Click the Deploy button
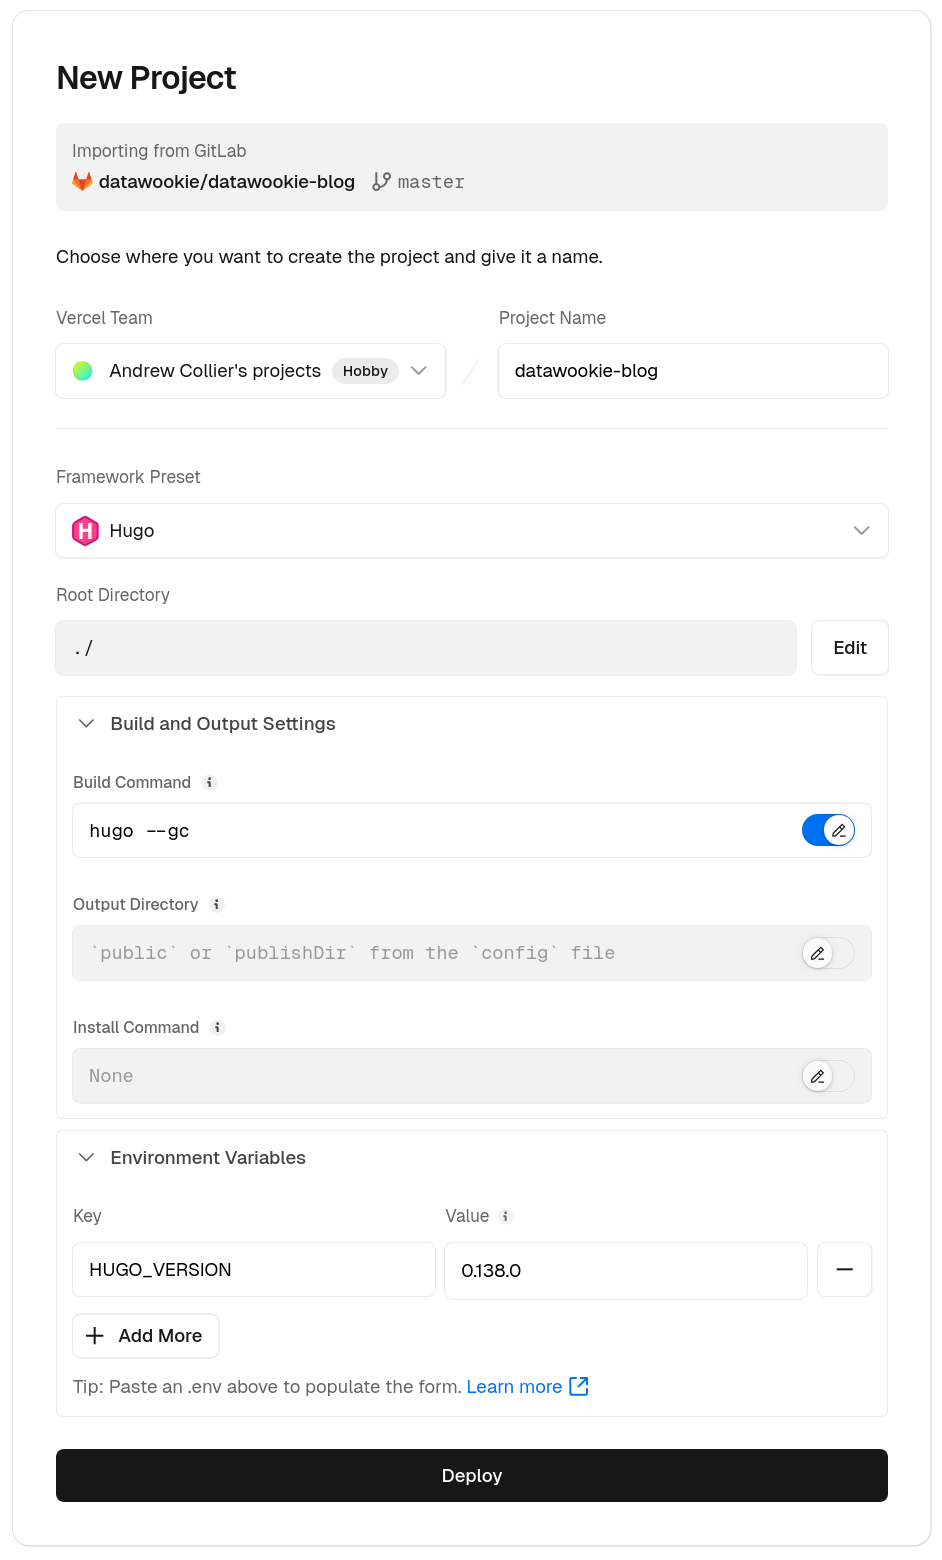 pyautogui.click(x=471, y=1475)
